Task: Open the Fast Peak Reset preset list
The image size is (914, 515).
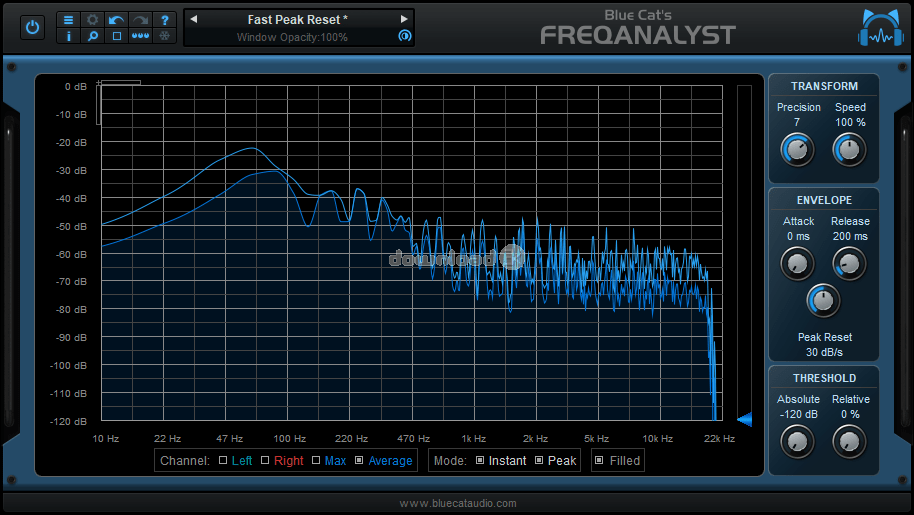Action: pyautogui.click(x=297, y=20)
